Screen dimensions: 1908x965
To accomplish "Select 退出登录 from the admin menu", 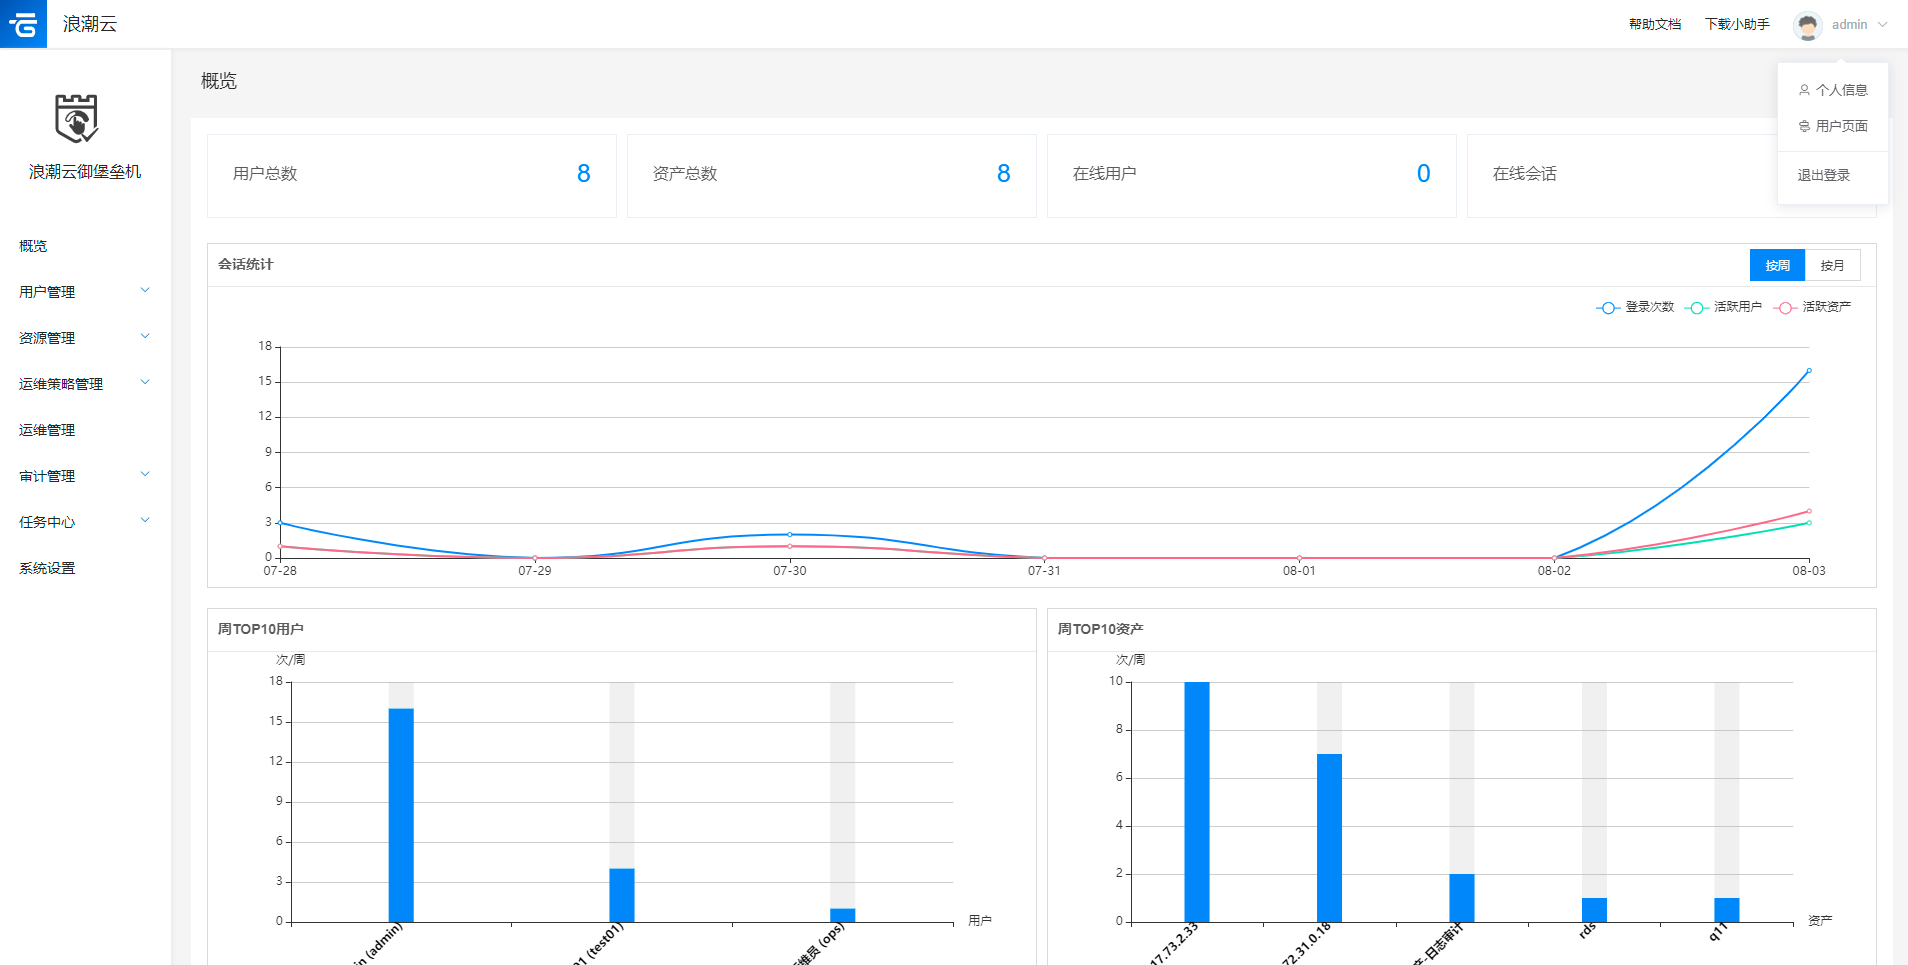I will [1823, 175].
